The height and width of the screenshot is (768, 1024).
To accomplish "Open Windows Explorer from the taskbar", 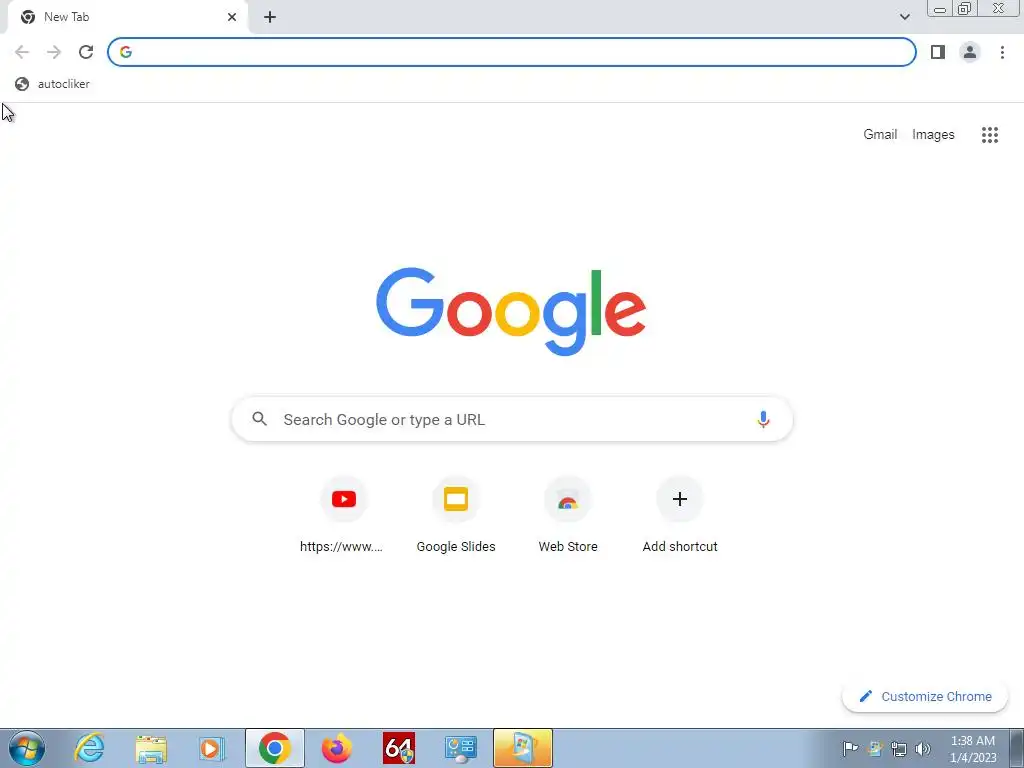I will click(x=151, y=748).
